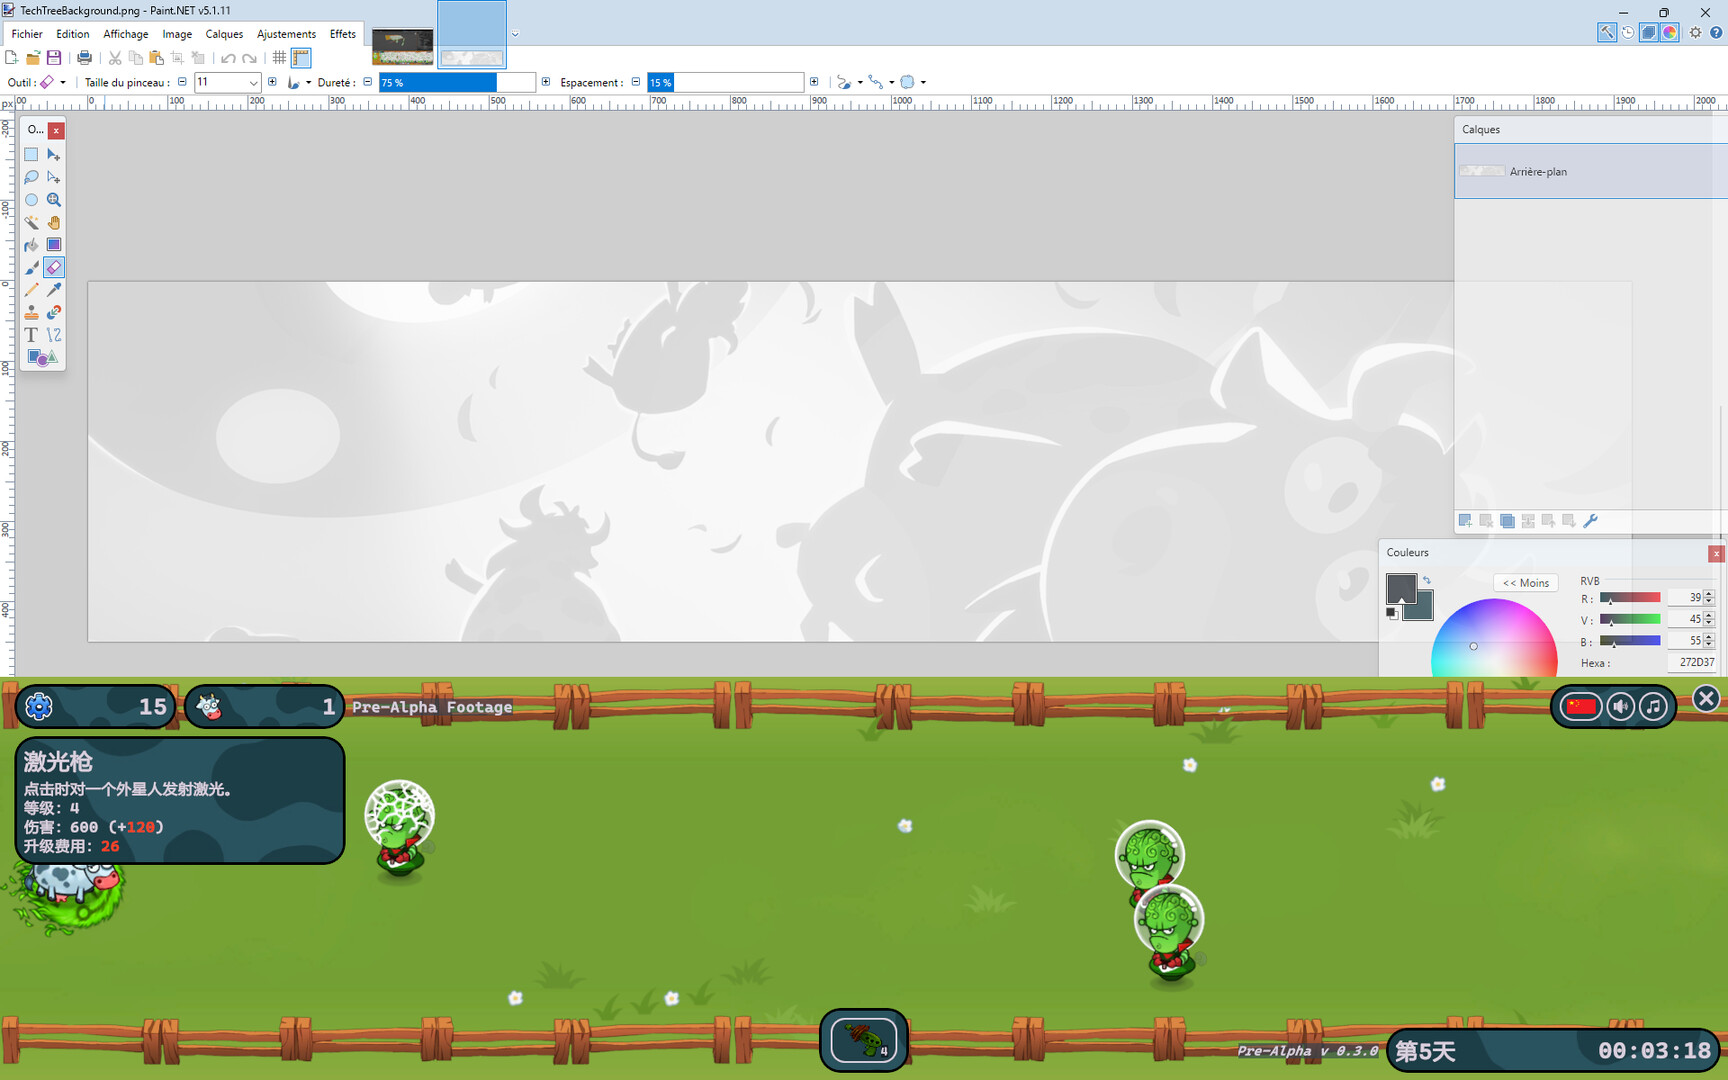The width and height of the screenshot is (1728, 1080).
Task: Toggle the pixel grid display
Action: (279, 58)
